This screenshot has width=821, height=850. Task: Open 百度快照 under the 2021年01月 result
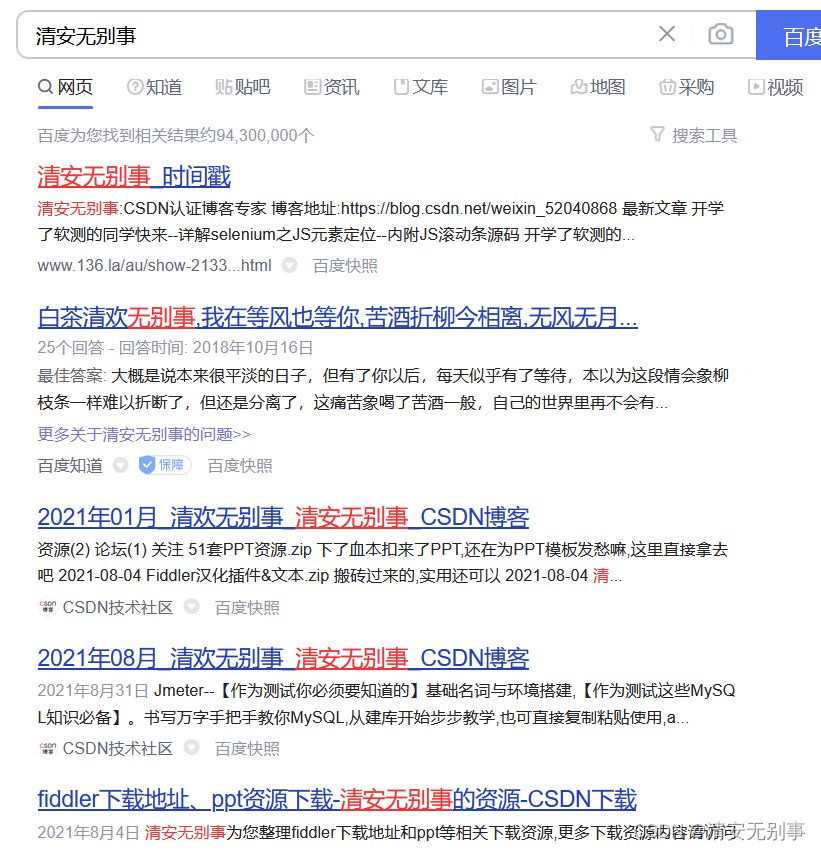[x=247, y=608]
